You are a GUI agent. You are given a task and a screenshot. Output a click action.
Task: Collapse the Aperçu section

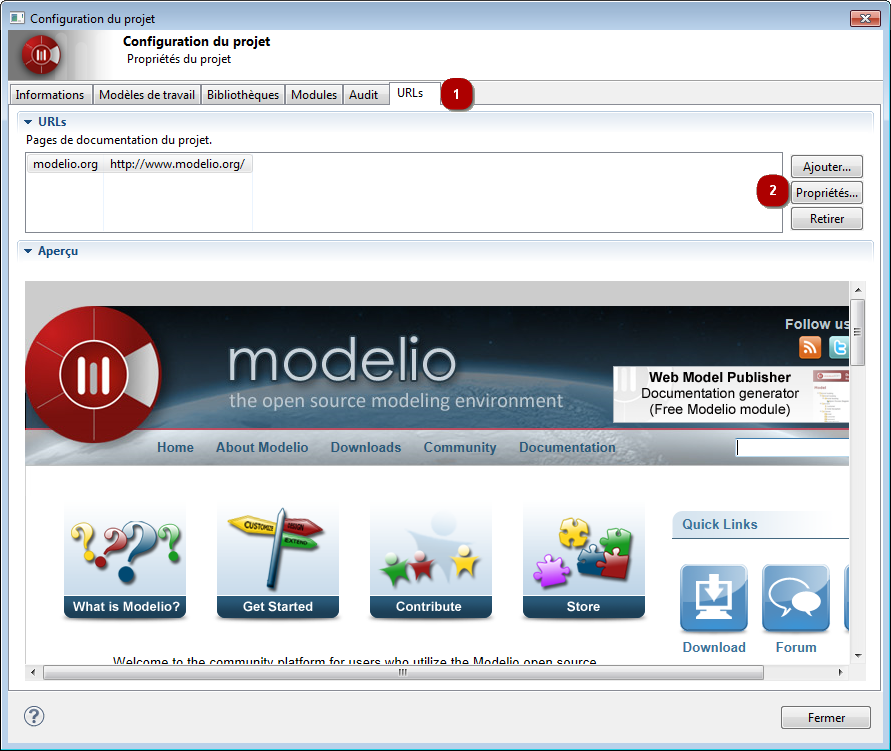[28, 251]
